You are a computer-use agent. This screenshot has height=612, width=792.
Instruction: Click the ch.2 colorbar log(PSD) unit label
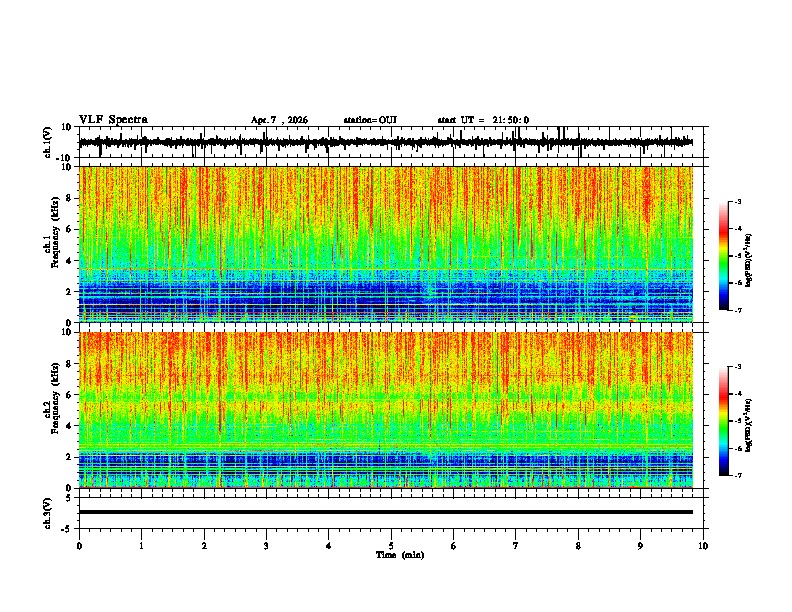pyautogui.click(x=749, y=425)
